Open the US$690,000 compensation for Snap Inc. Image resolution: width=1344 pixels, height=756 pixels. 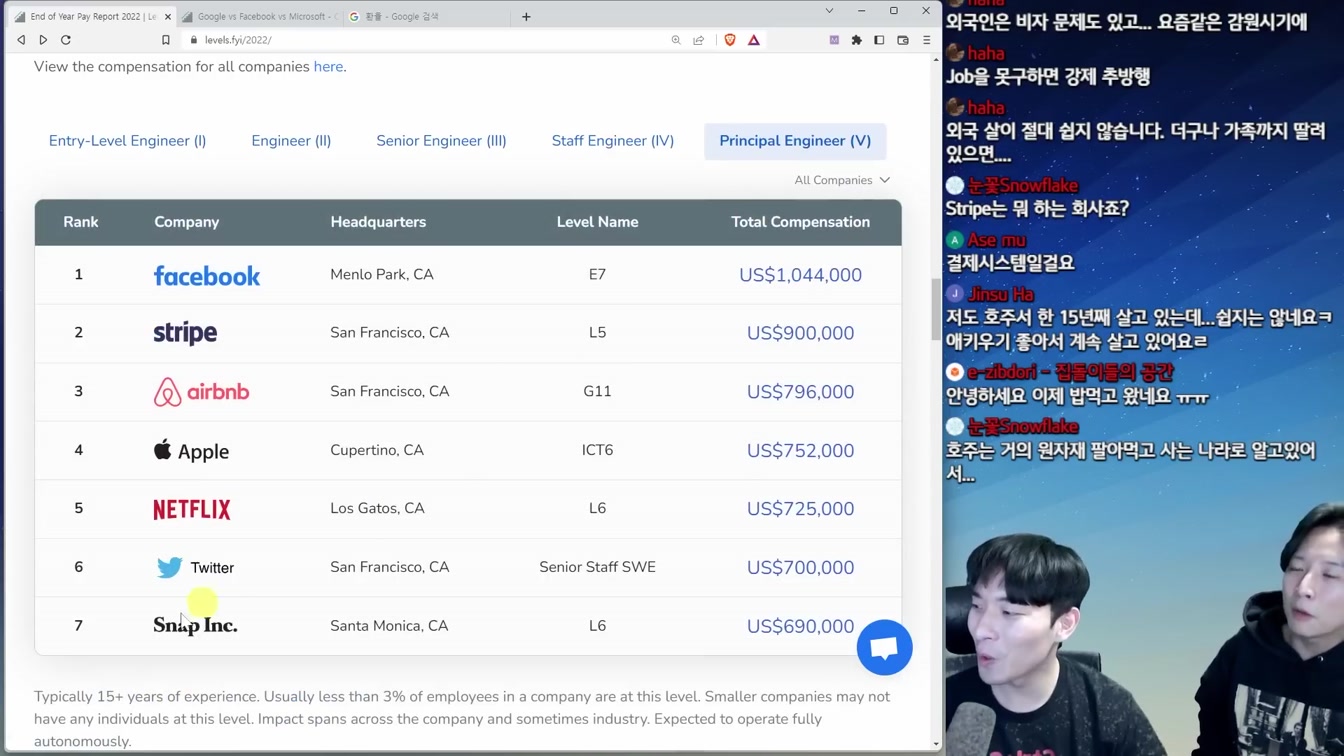(x=801, y=626)
